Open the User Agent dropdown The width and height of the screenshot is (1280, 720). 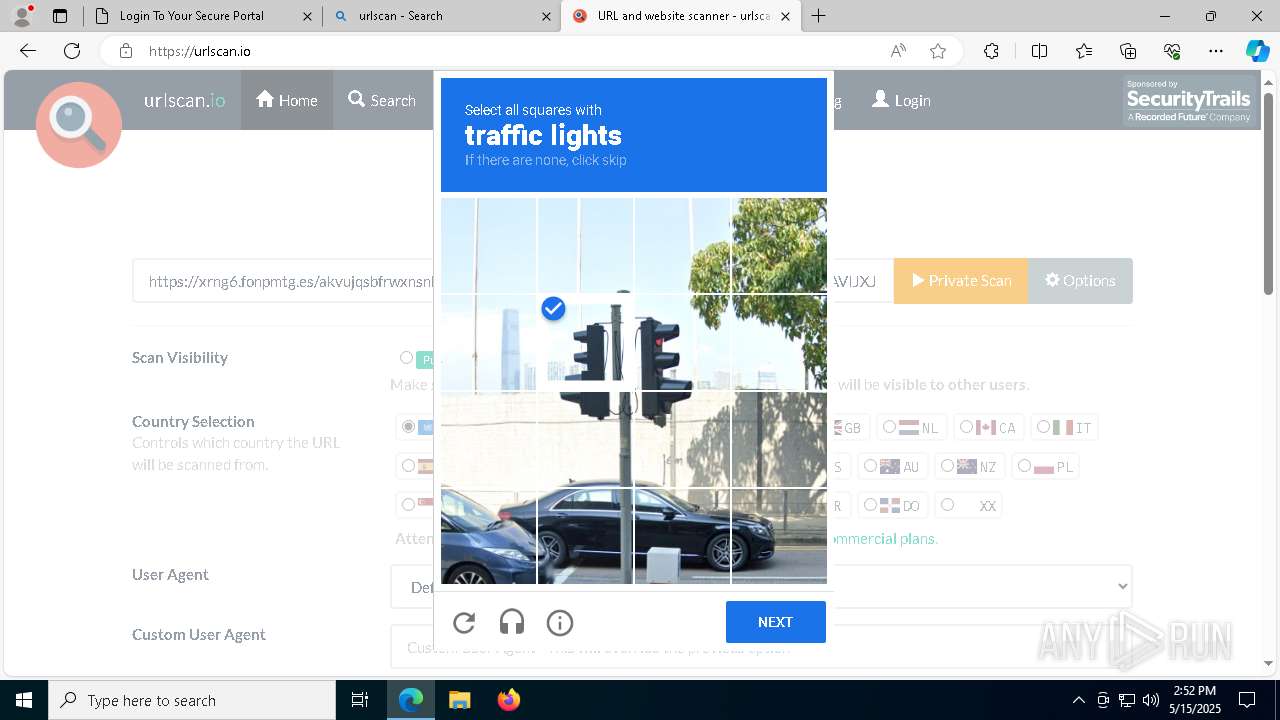pyautogui.click(x=761, y=586)
